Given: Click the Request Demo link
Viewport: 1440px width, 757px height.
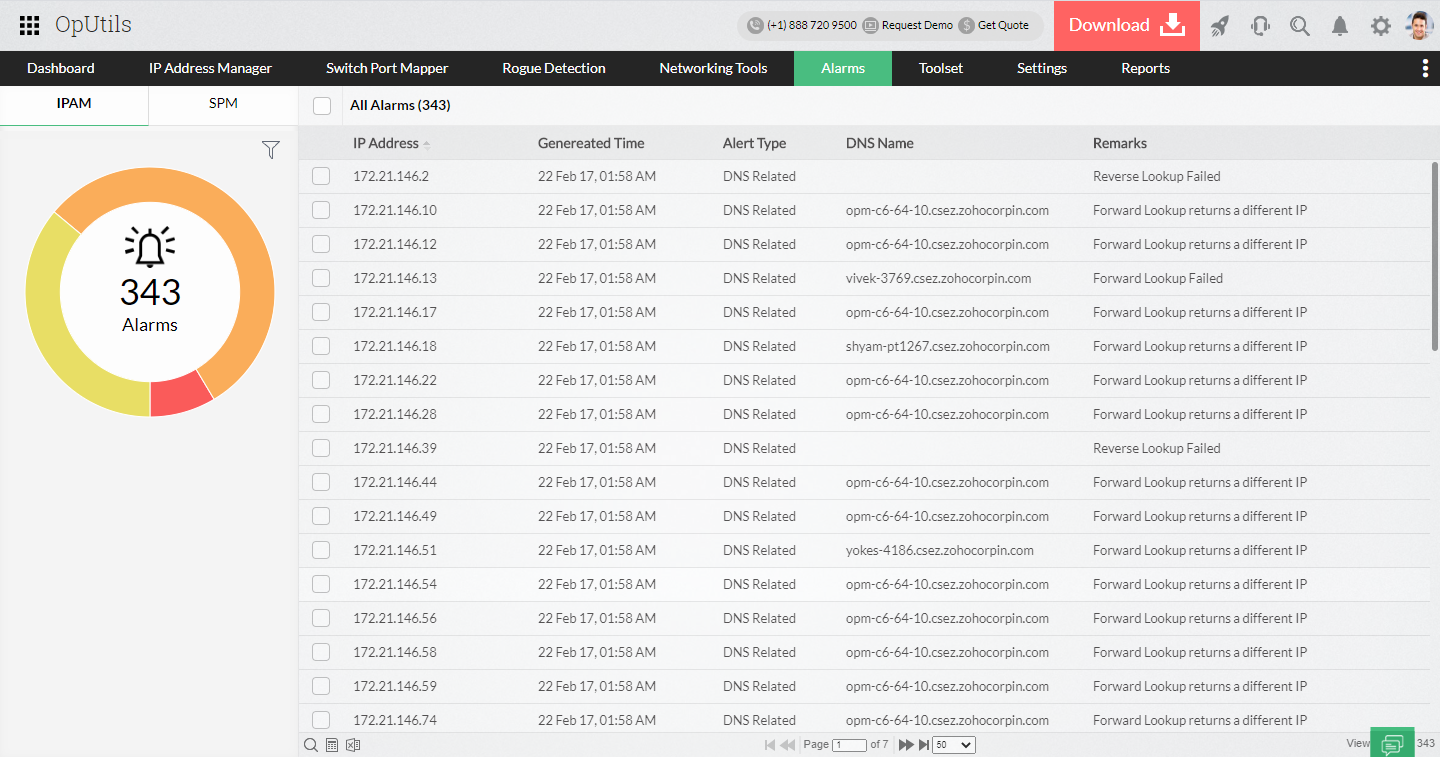Looking at the screenshot, I should click(x=917, y=26).
